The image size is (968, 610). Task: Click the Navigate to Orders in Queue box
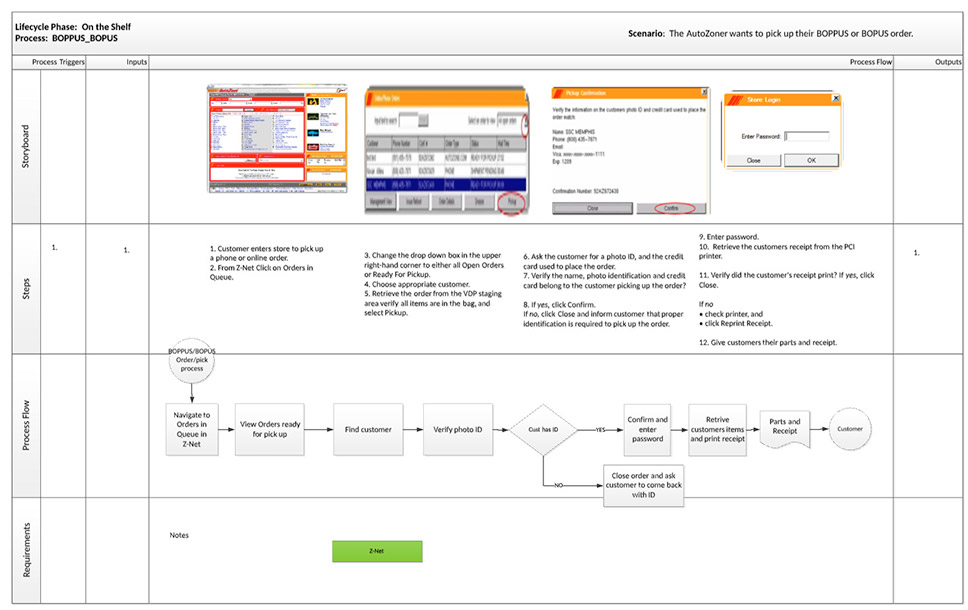[191, 429]
